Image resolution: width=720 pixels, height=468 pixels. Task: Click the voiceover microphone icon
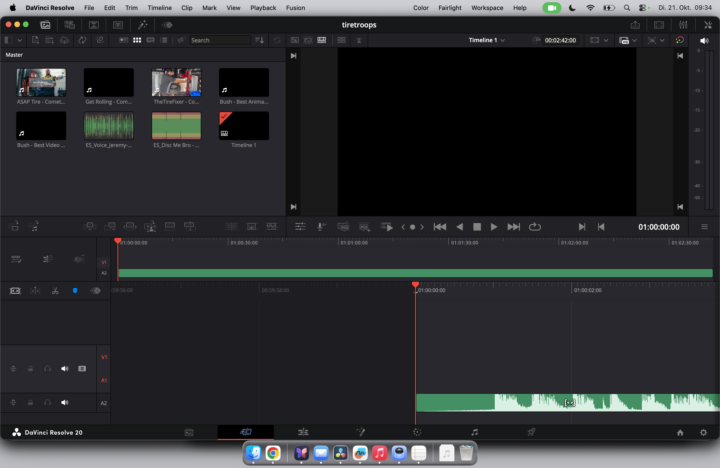tap(321, 227)
